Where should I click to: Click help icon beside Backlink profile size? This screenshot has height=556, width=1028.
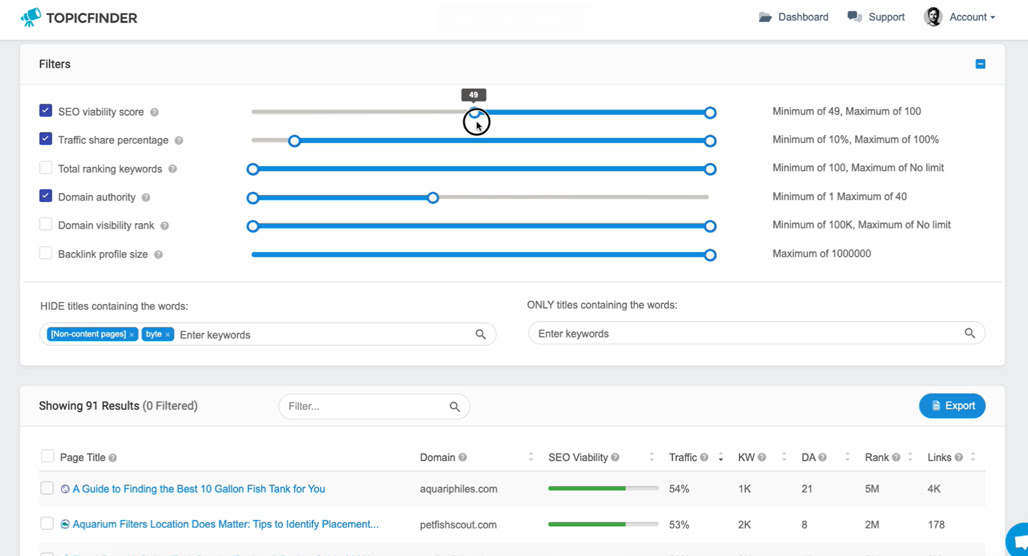[x=158, y=254]
